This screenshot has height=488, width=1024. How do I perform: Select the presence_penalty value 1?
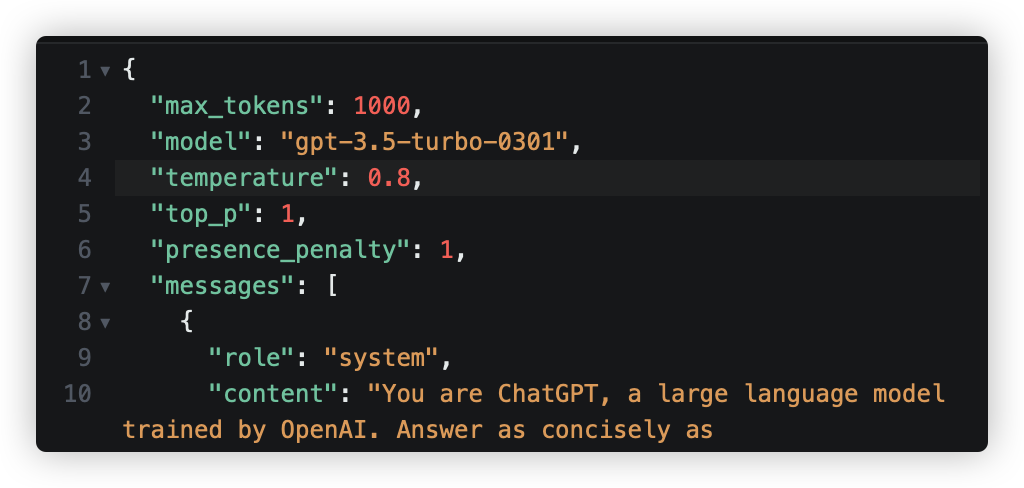coord(447,250)
